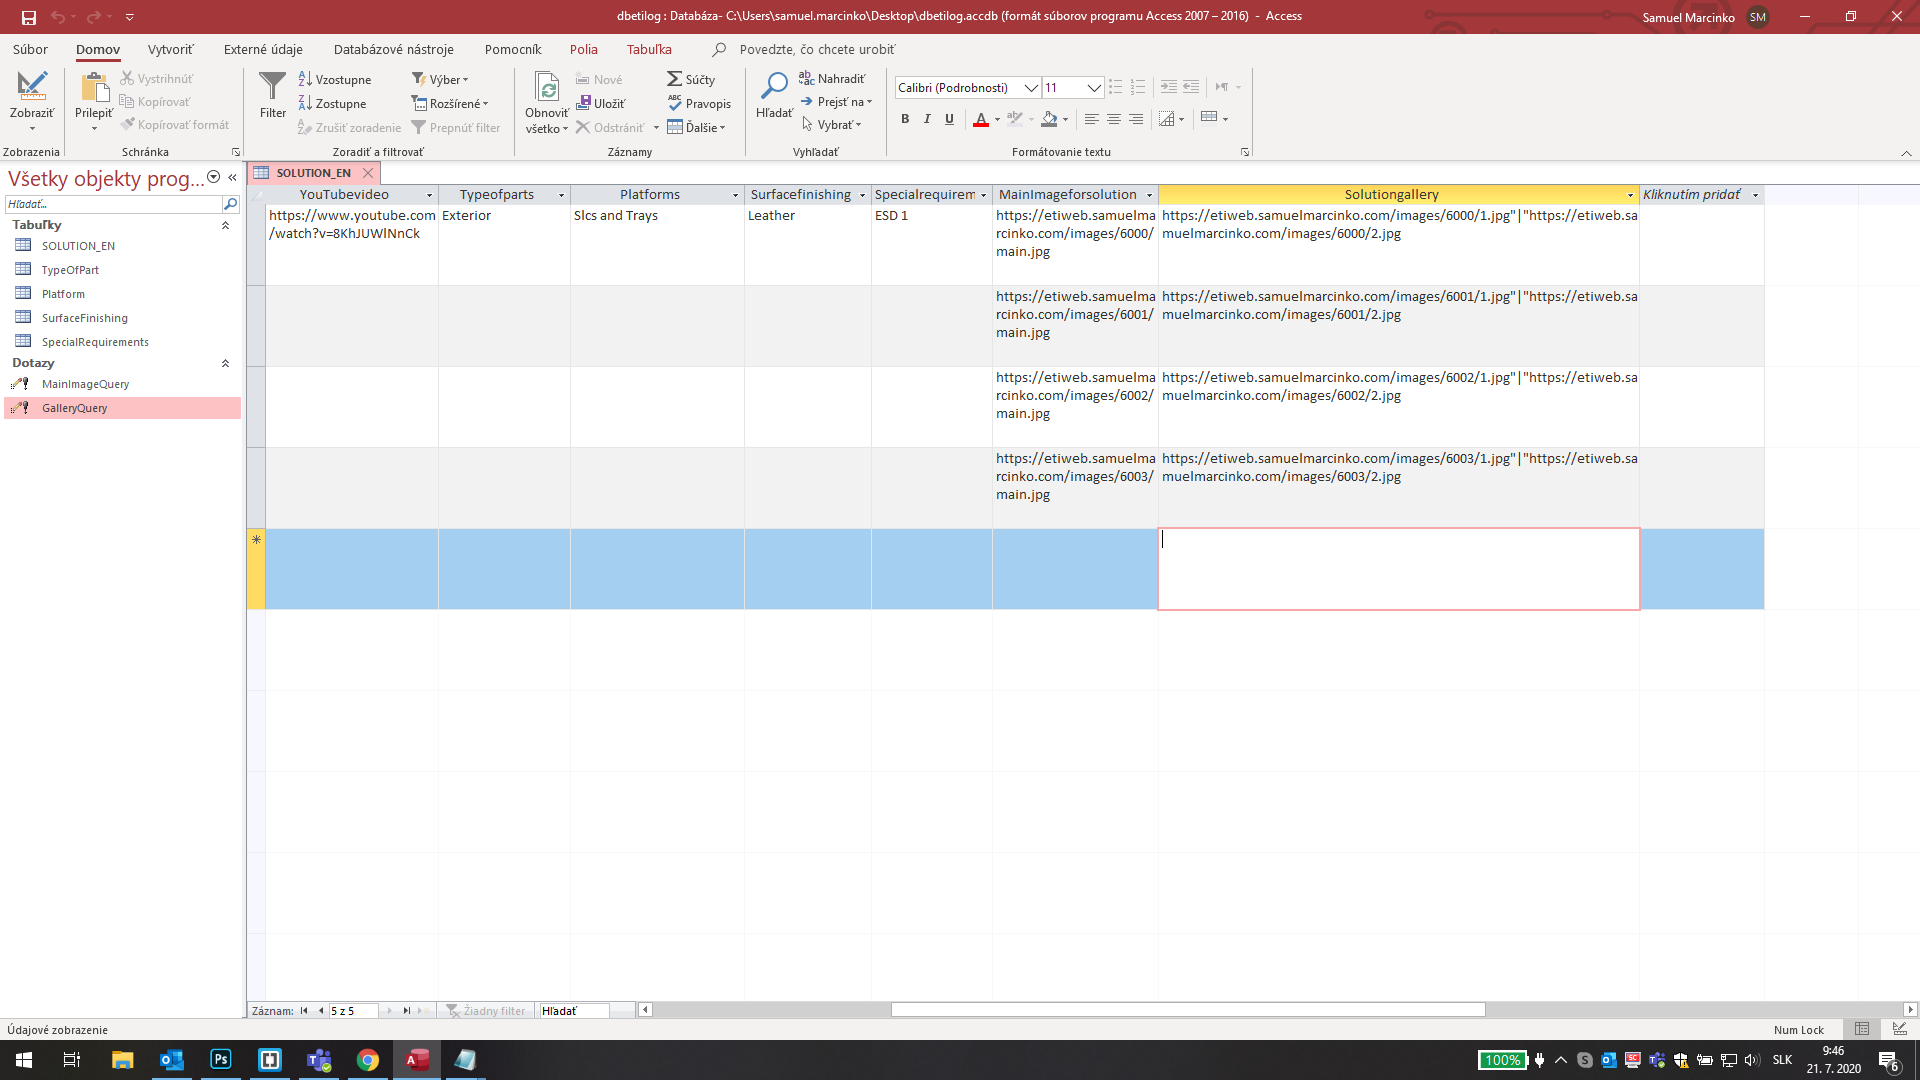The width and height of the screenshot is (1920, 1080).
Task: Run Pravopis spell check
Action: coord(699,103)
